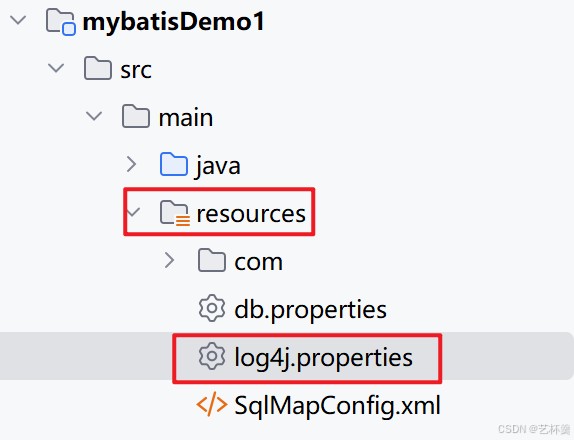Viewport: 574px width, 440px height.
Task: Click the log4j.properties gear icon
Action: click(x=212, y=356)
